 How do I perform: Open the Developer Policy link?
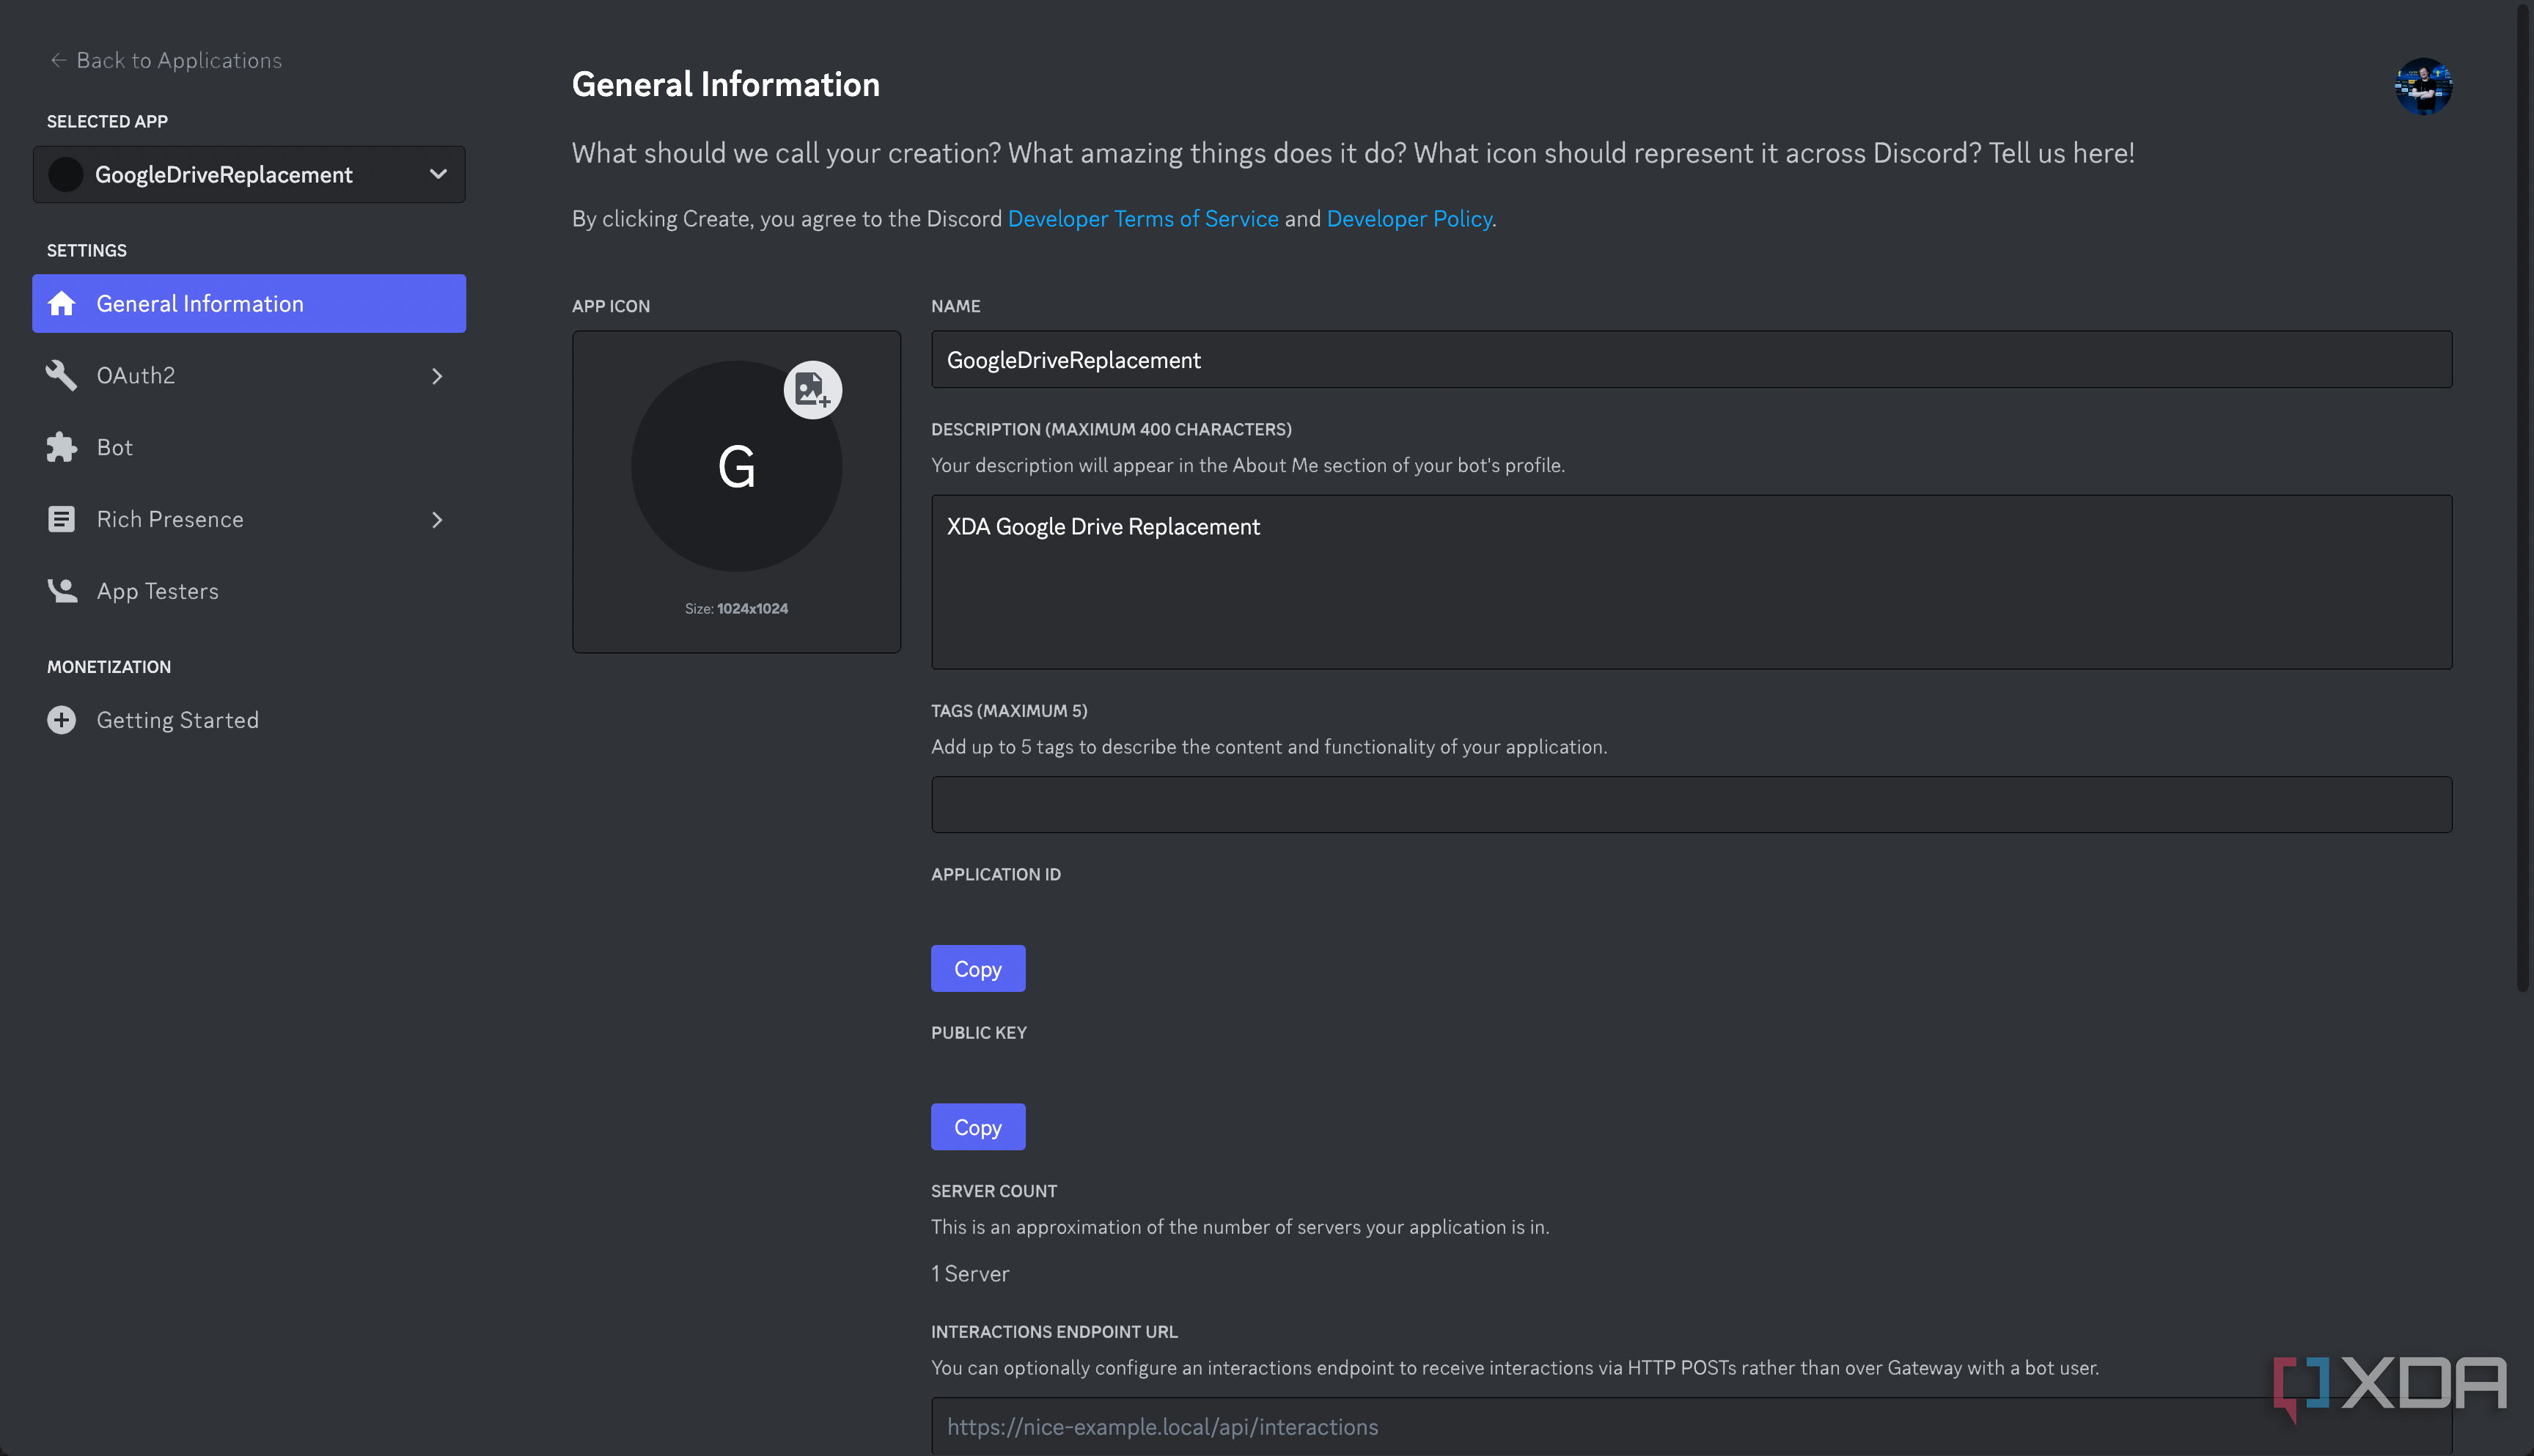tap(1408, 219)
